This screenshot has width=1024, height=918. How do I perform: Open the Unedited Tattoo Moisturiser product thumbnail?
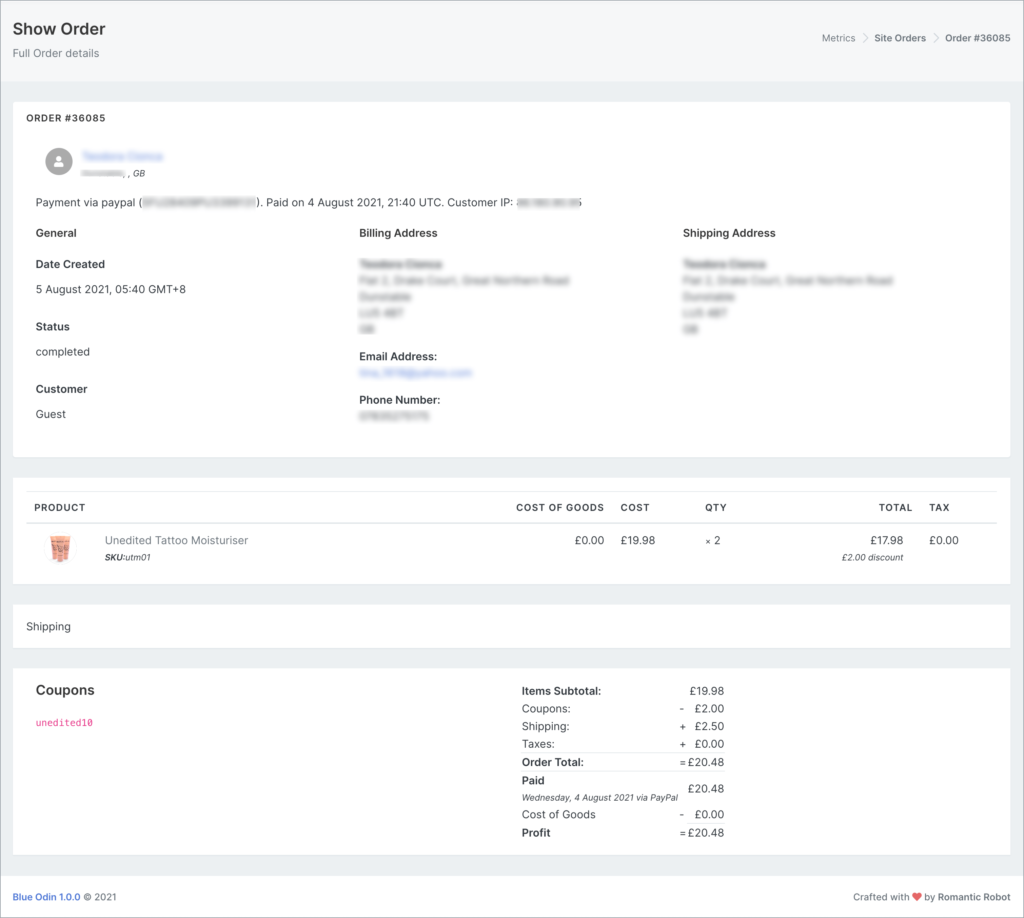pyautogui.click(x=61, y=548)
